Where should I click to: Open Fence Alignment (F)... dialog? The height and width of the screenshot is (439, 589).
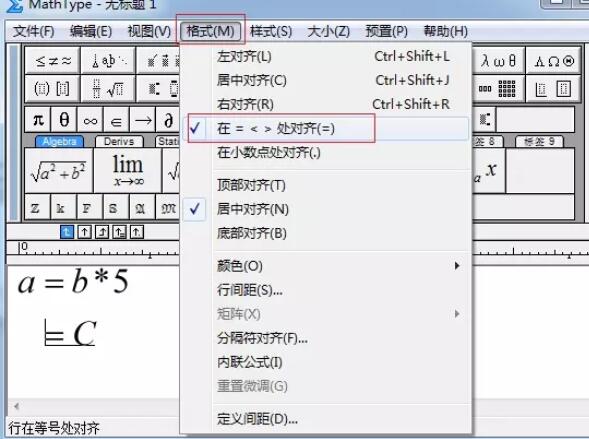point(326,338)
